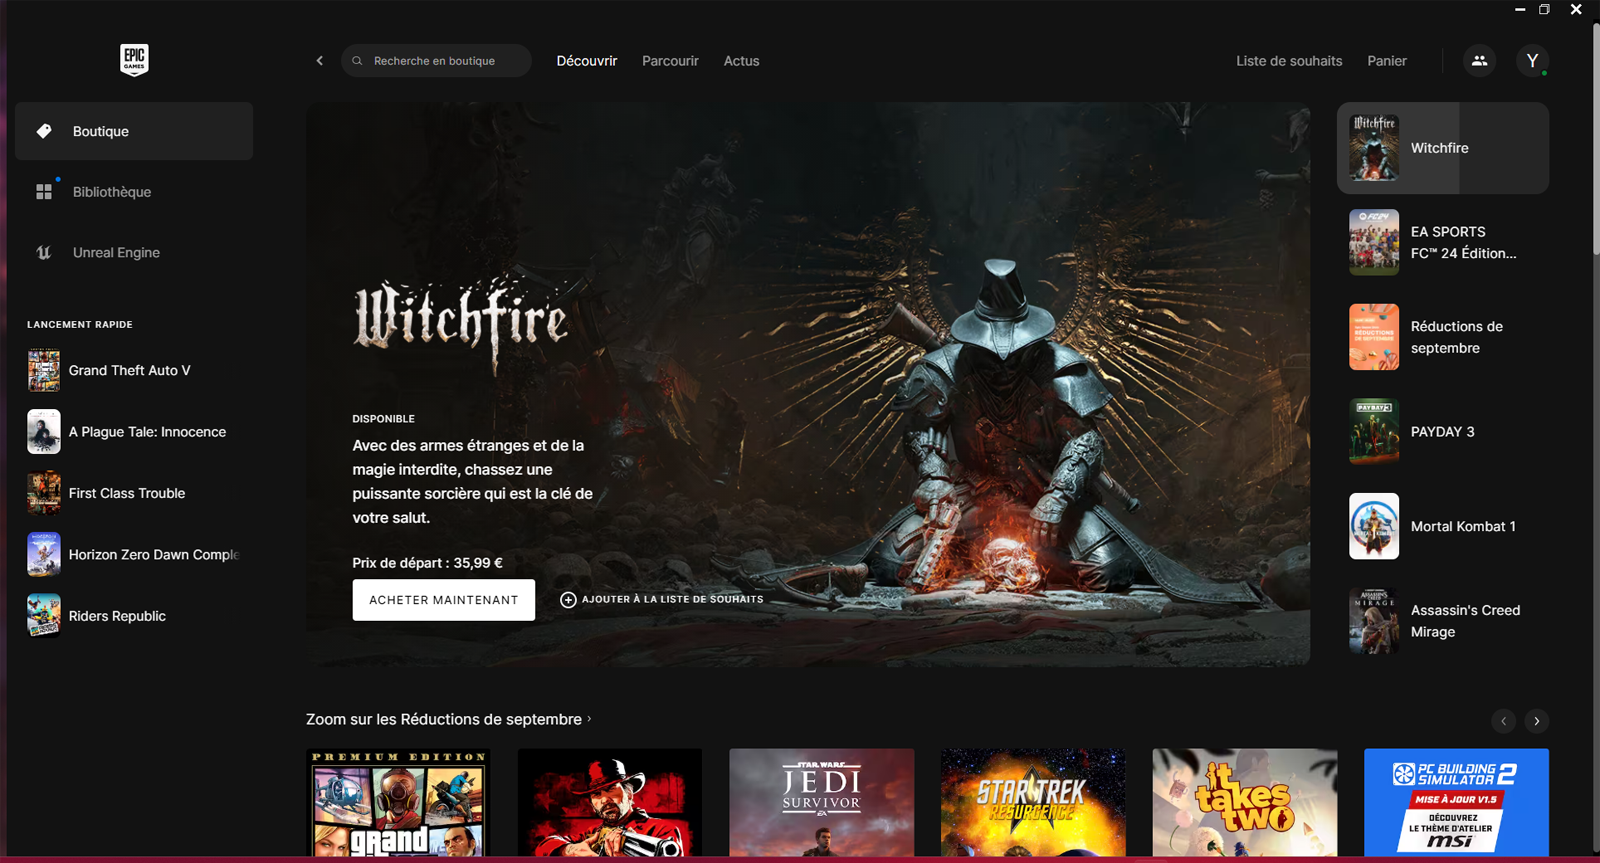
Task: Open Zoom sur les Réductions de septembre
Action: point(448,719)
